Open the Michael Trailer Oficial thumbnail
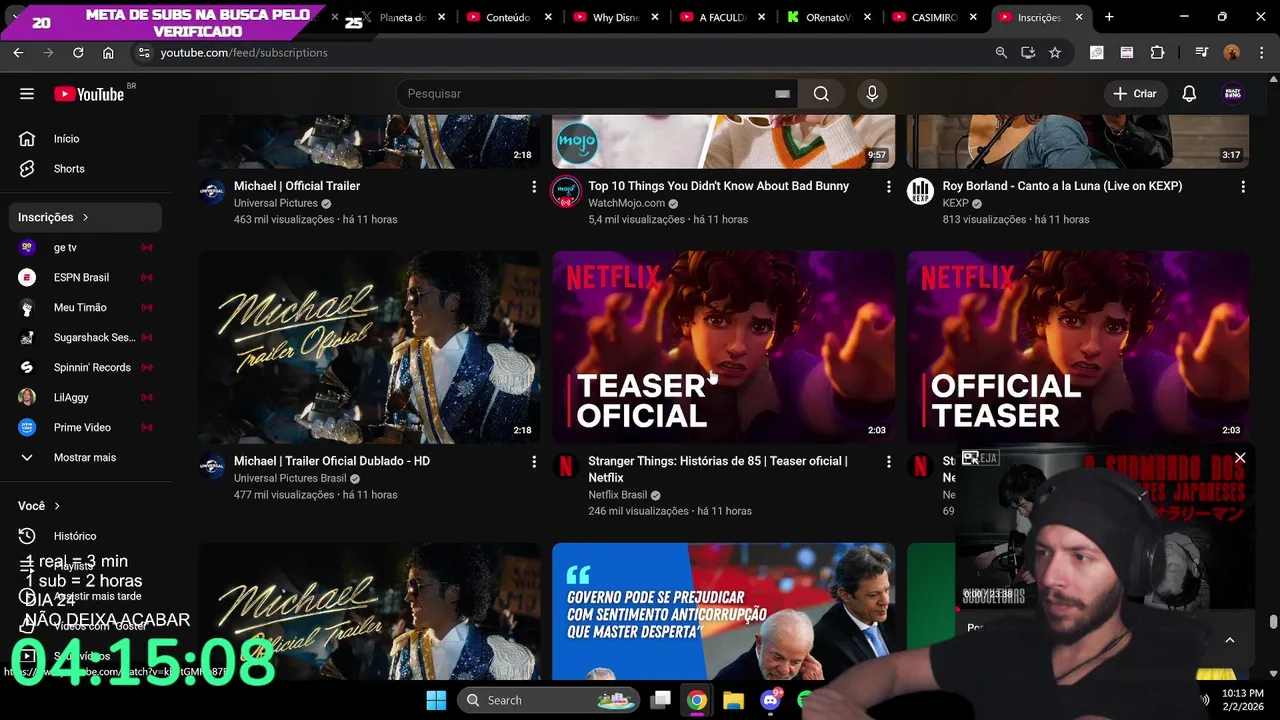 [x=369, y=346]
